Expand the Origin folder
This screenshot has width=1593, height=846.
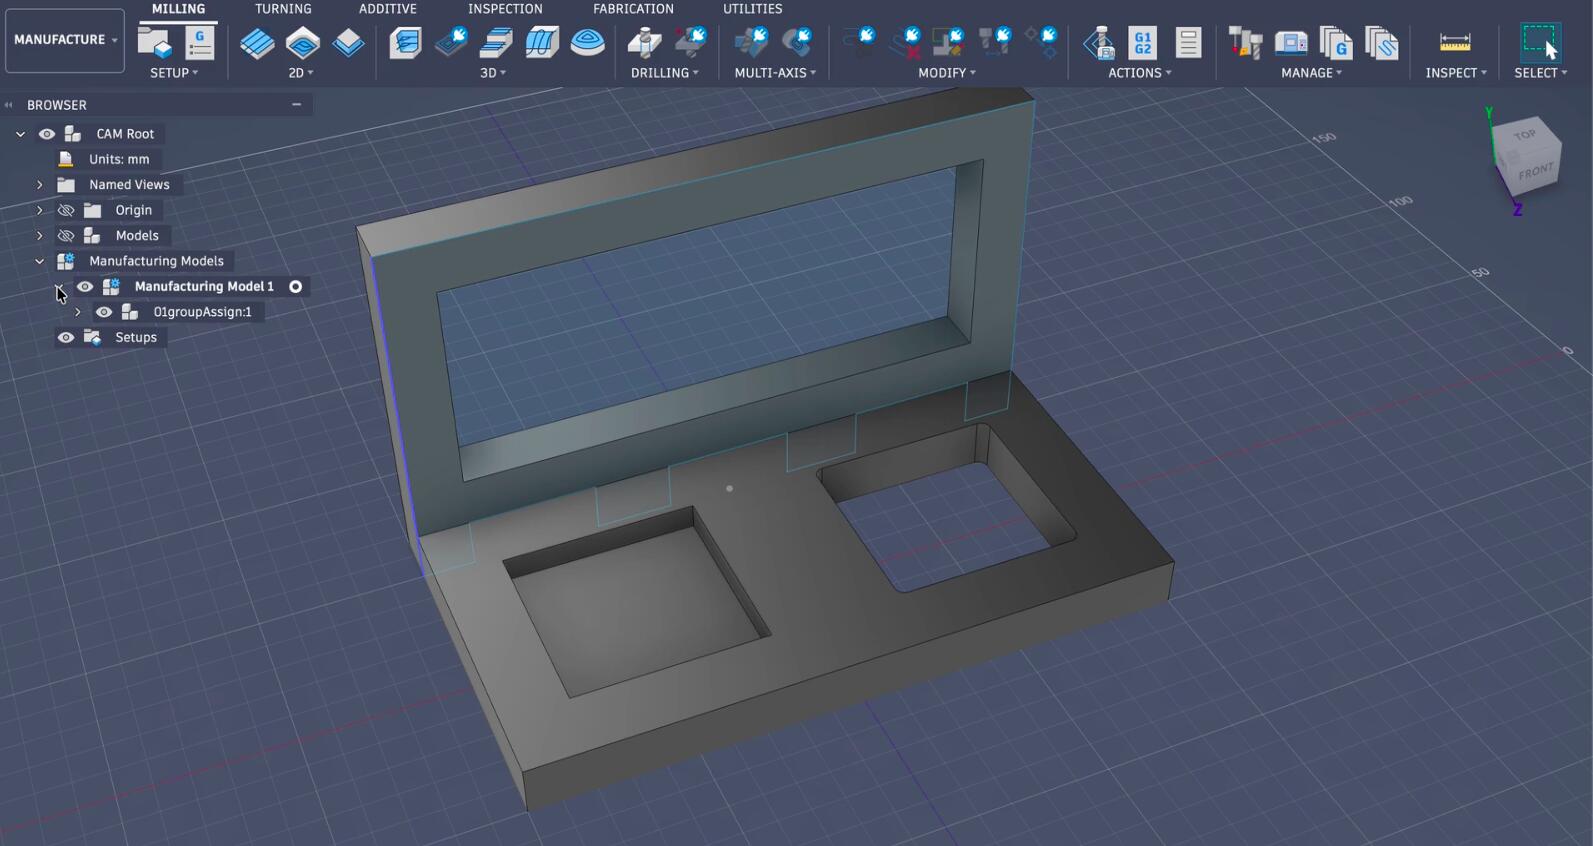40,210
